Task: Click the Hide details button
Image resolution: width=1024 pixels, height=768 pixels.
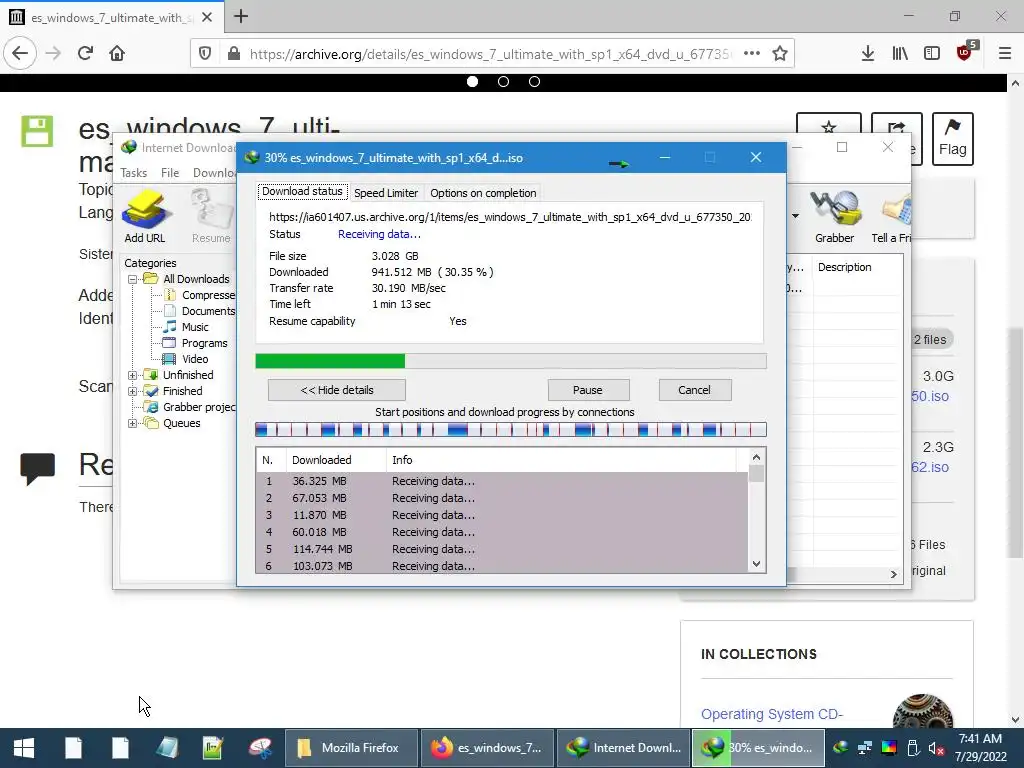Action: [x=337, y=390]
